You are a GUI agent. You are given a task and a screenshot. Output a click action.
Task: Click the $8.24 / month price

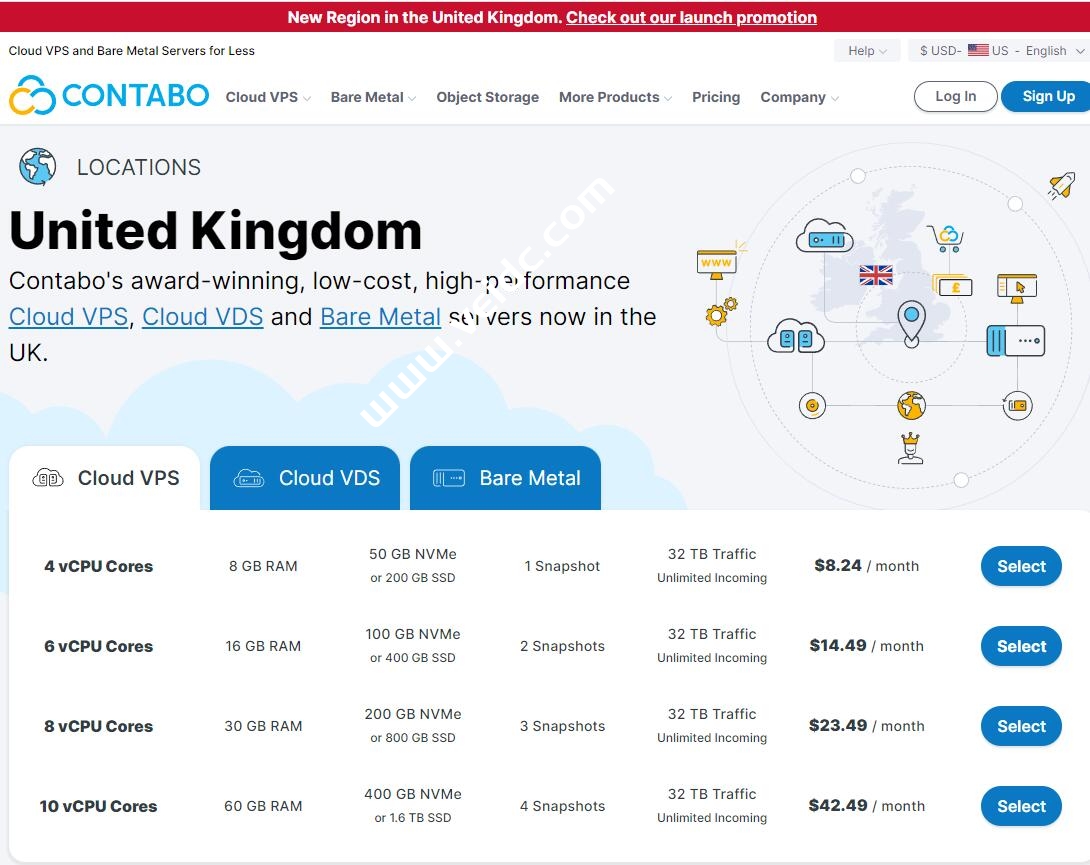[866, 566]
